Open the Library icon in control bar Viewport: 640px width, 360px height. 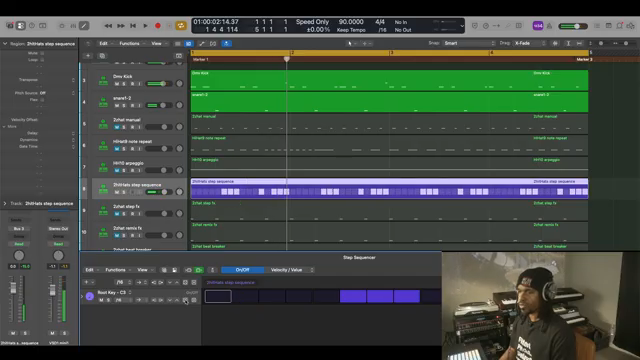click(x=10, y=26)
